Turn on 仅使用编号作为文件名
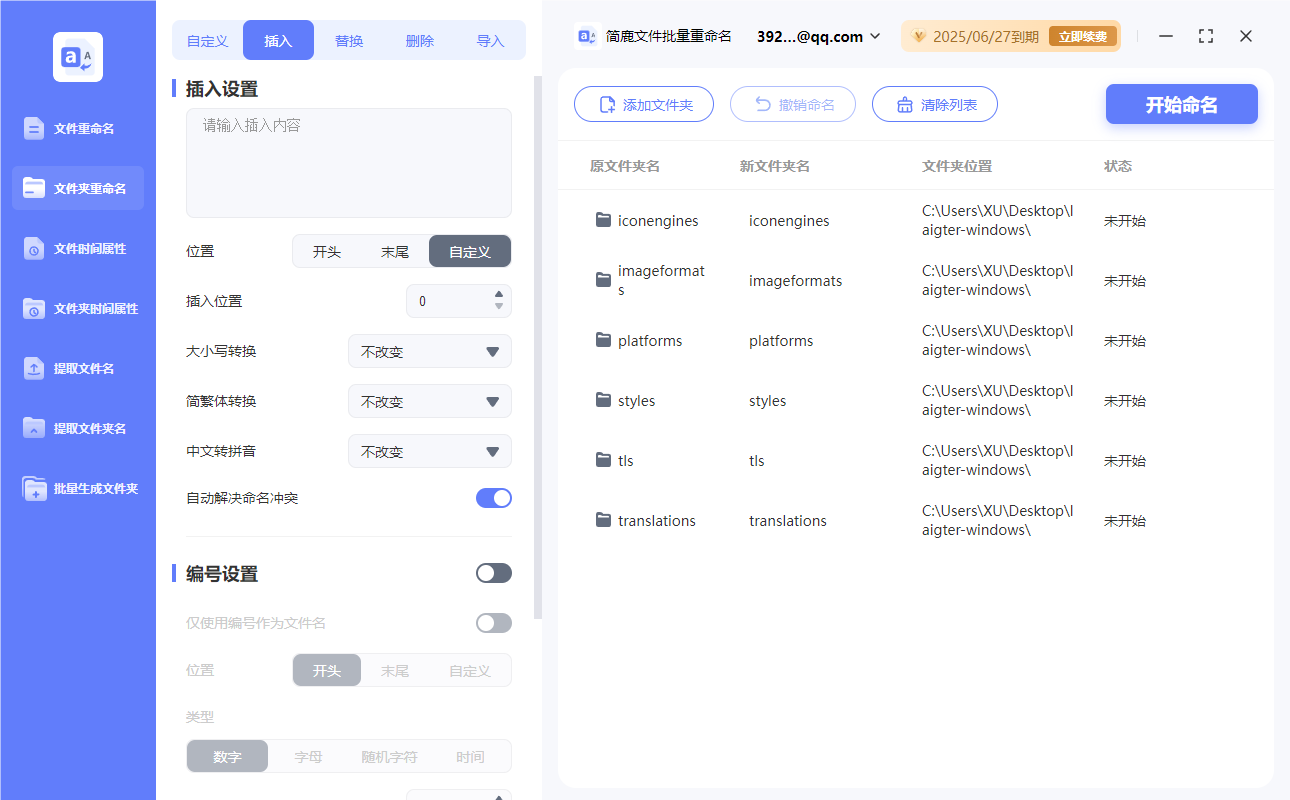Screen dimensions: 1290x800 [x=493, y=622]
